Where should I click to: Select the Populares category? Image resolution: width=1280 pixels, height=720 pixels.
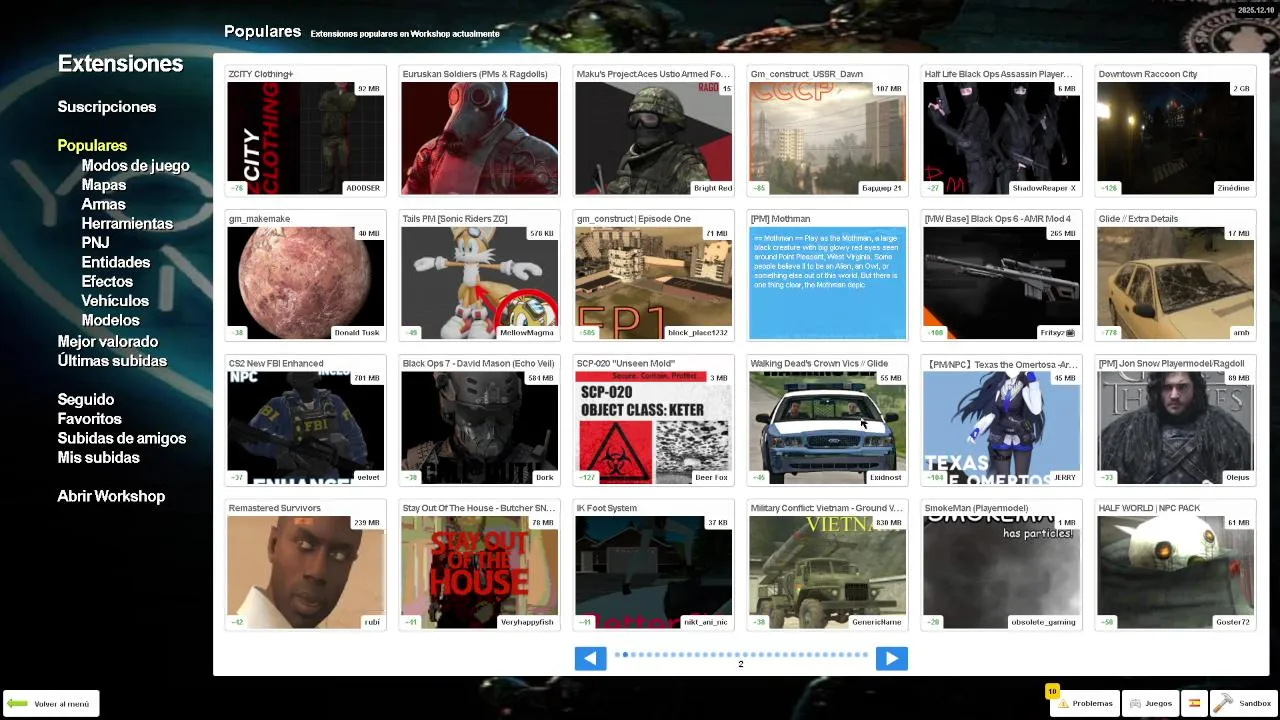coord(92,146)
